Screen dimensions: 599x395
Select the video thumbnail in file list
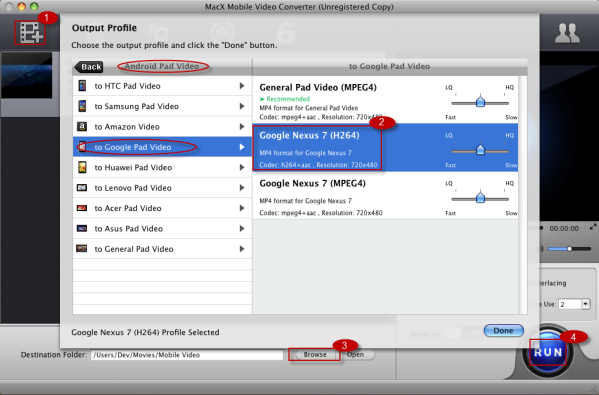(26, 76)
